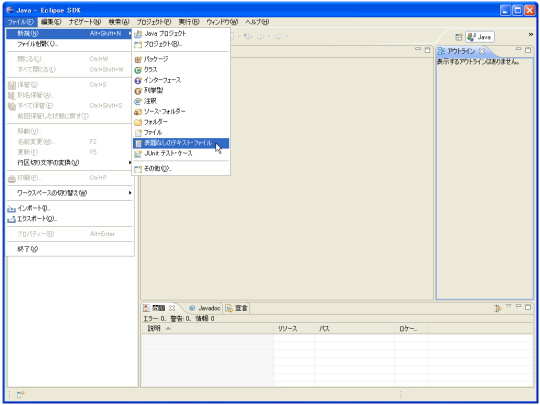The height and width of the screenshot is (405, 540).
Task: Minimize the problems view panel
Action: coord(518,306)
